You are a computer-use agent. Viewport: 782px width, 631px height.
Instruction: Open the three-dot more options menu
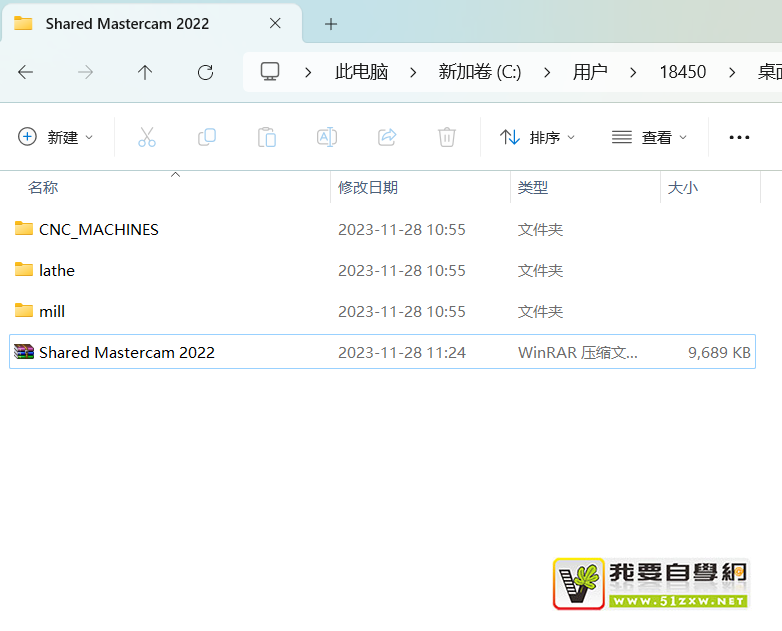pyautogui.click(x=739, y=137)
